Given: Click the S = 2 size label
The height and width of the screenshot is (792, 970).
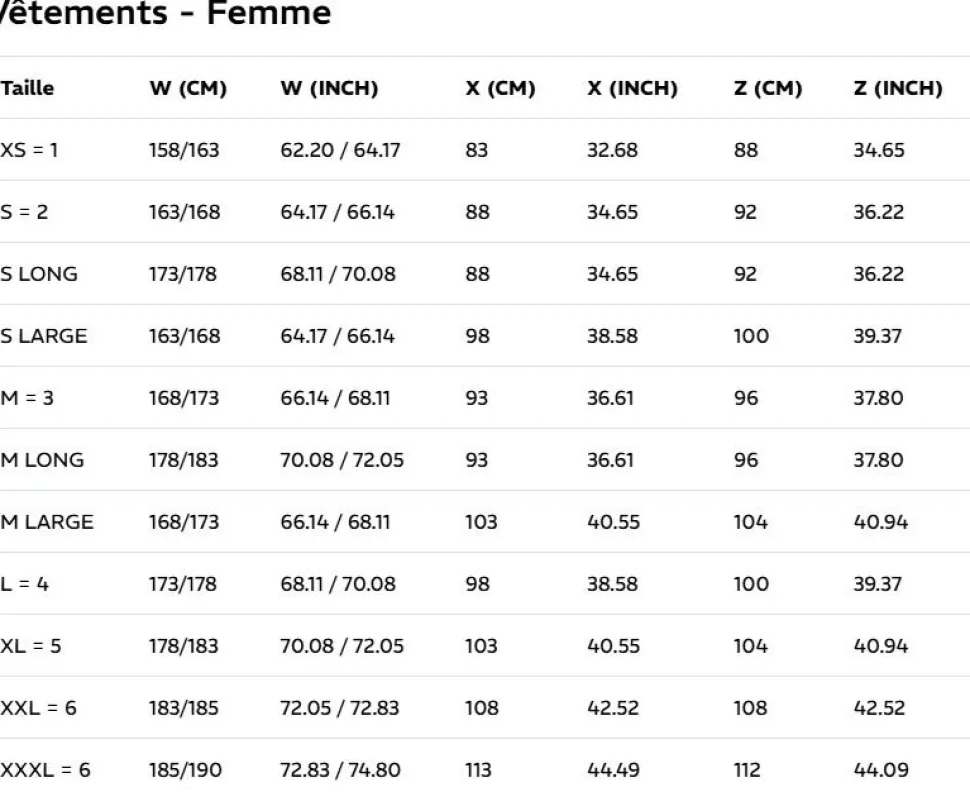Looking at the screenshot, I should pos(24,212).
